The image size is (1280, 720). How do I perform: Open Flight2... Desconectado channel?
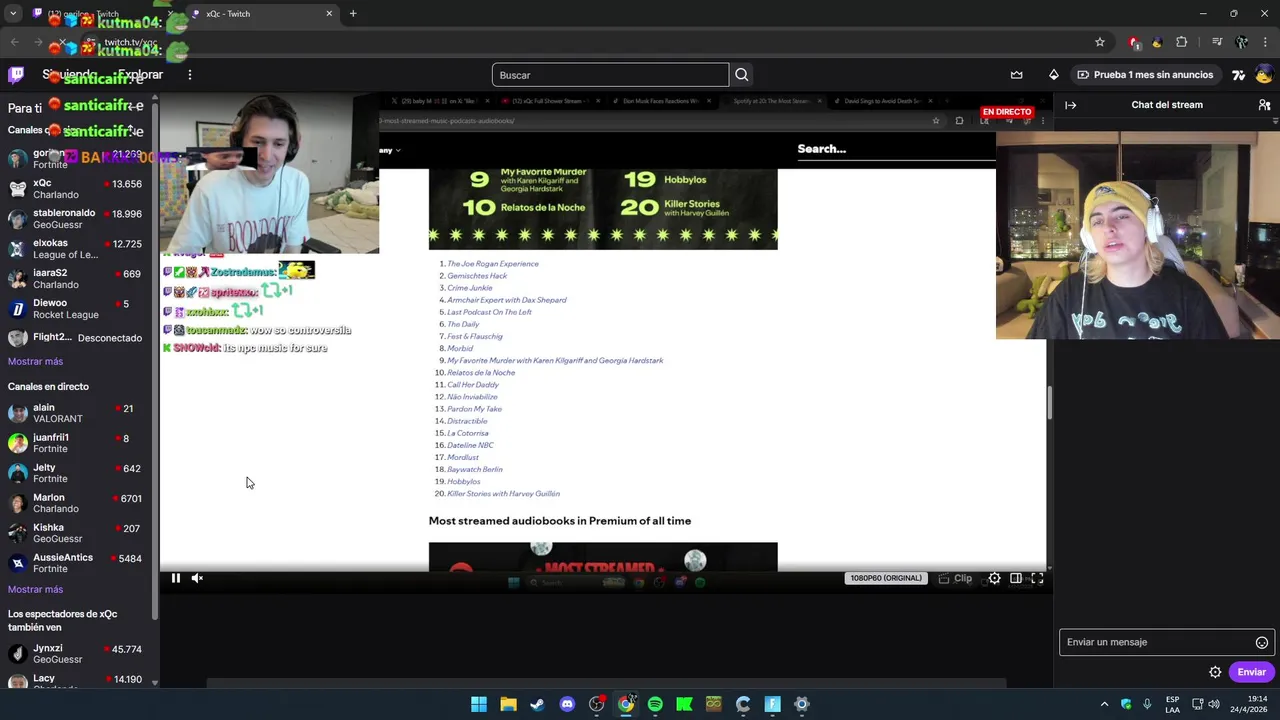(76, 338)
